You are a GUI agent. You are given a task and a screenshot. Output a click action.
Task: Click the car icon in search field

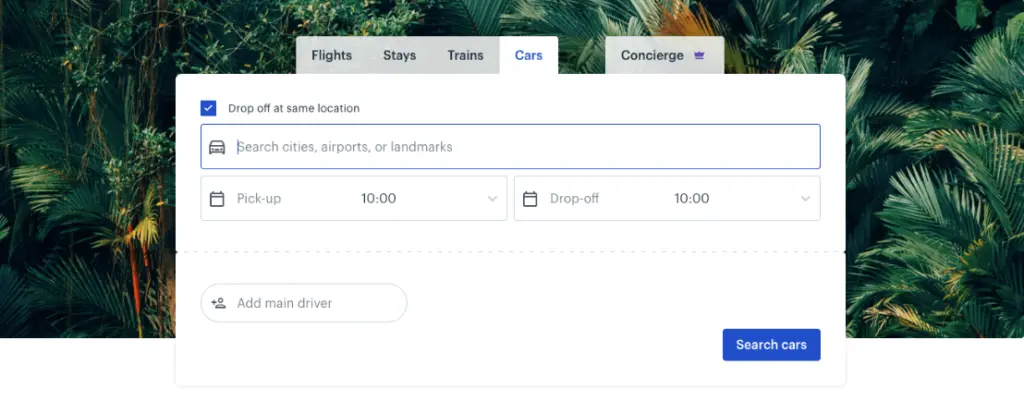(x=217, y=147)
